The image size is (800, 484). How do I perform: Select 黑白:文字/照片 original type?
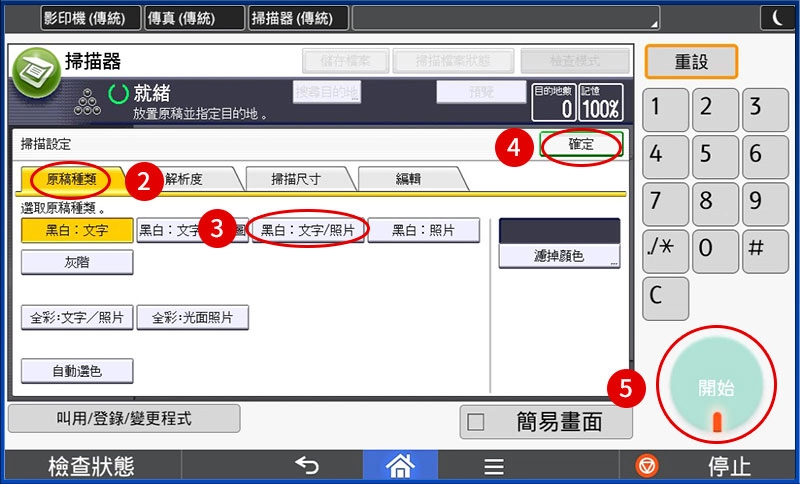tap(309, 230)
